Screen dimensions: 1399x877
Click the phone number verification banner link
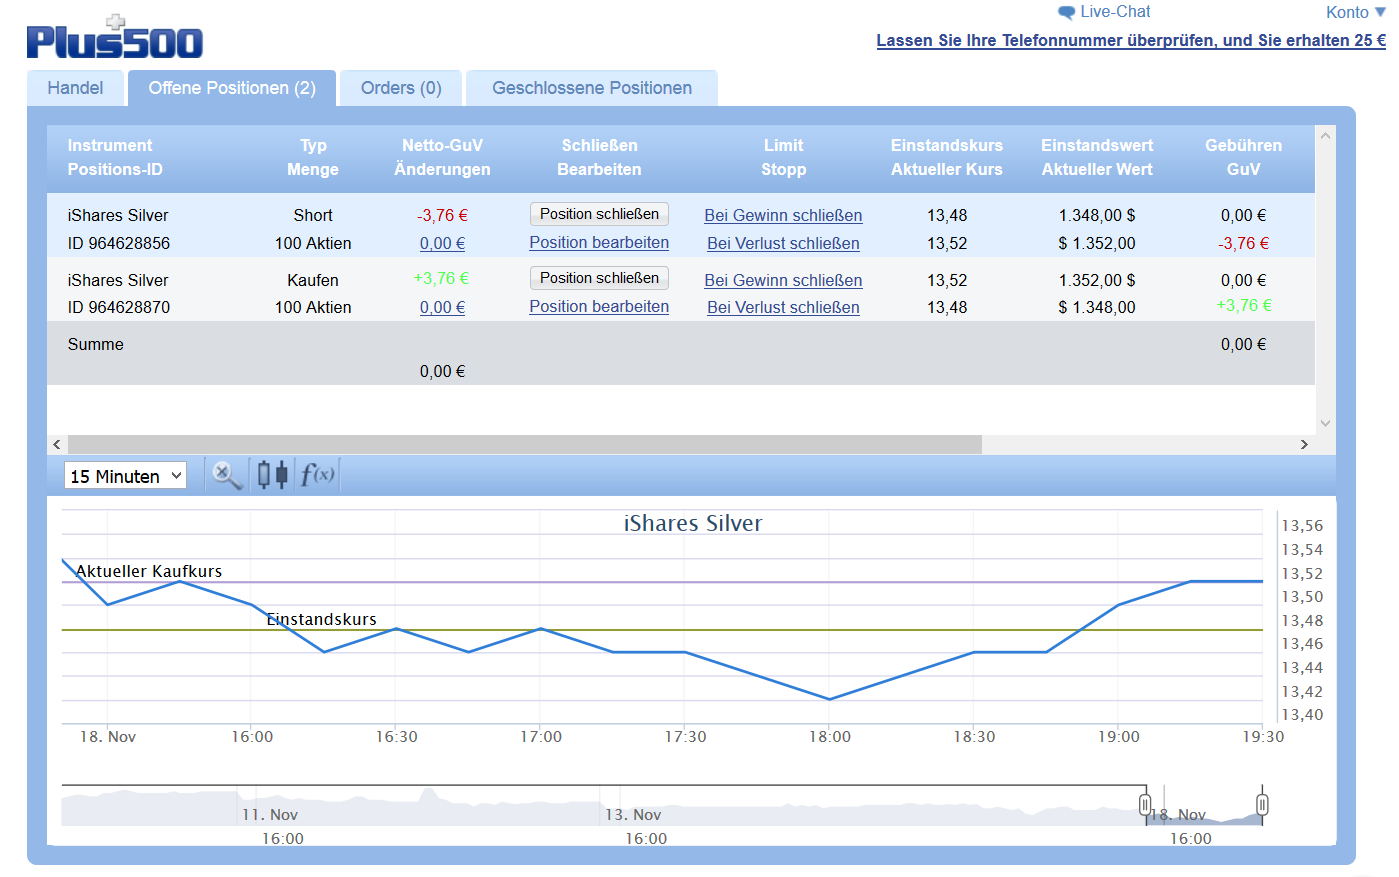click(1131, 41)
